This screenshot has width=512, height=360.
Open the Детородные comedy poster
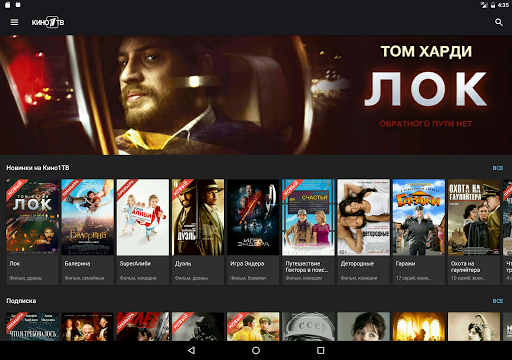[363, 217]
